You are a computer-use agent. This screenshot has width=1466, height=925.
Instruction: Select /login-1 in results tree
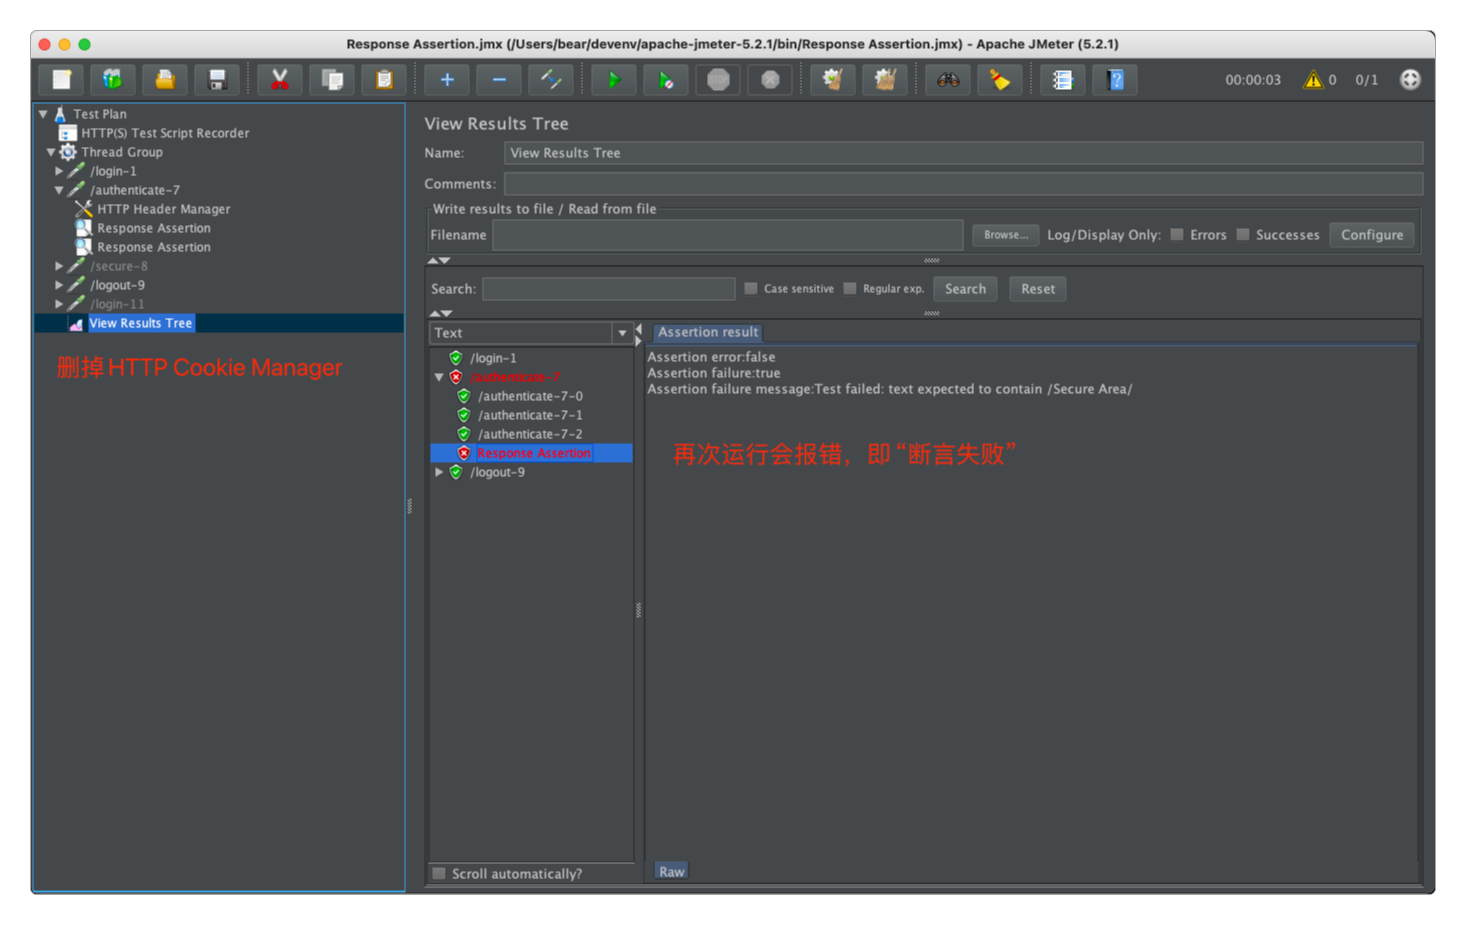[493, 358]
